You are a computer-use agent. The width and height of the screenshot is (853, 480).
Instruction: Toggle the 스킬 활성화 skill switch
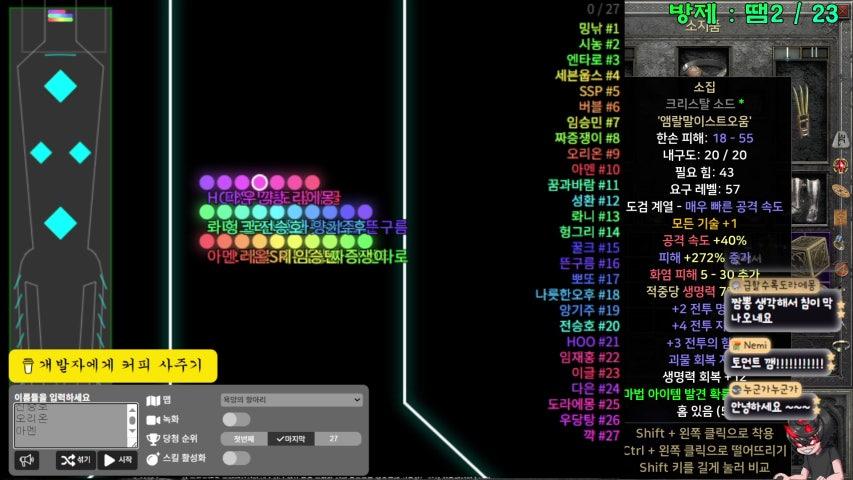tap(236, 458)
